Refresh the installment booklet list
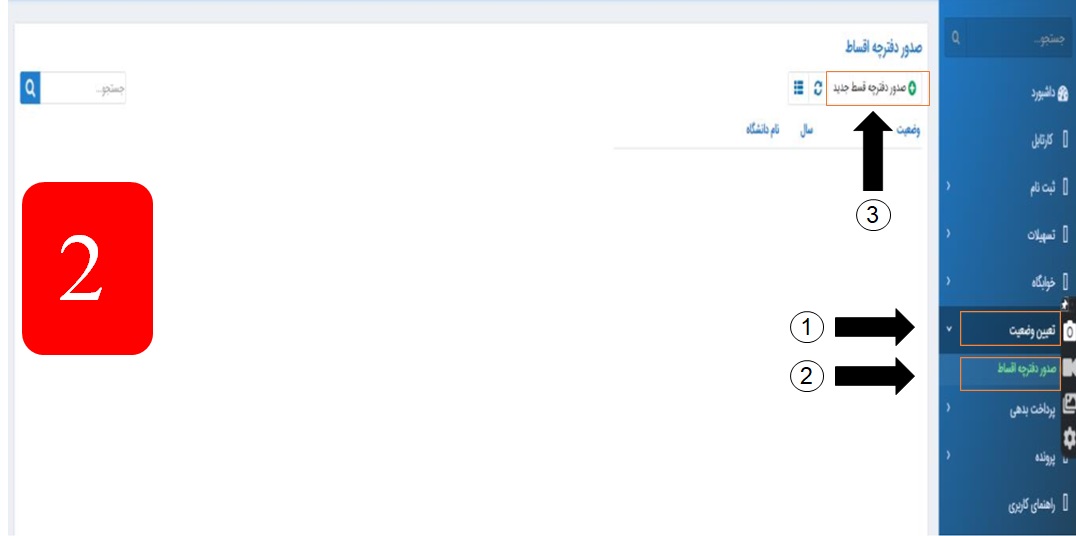The image size is (1076, 536). (x=817, y=89)
